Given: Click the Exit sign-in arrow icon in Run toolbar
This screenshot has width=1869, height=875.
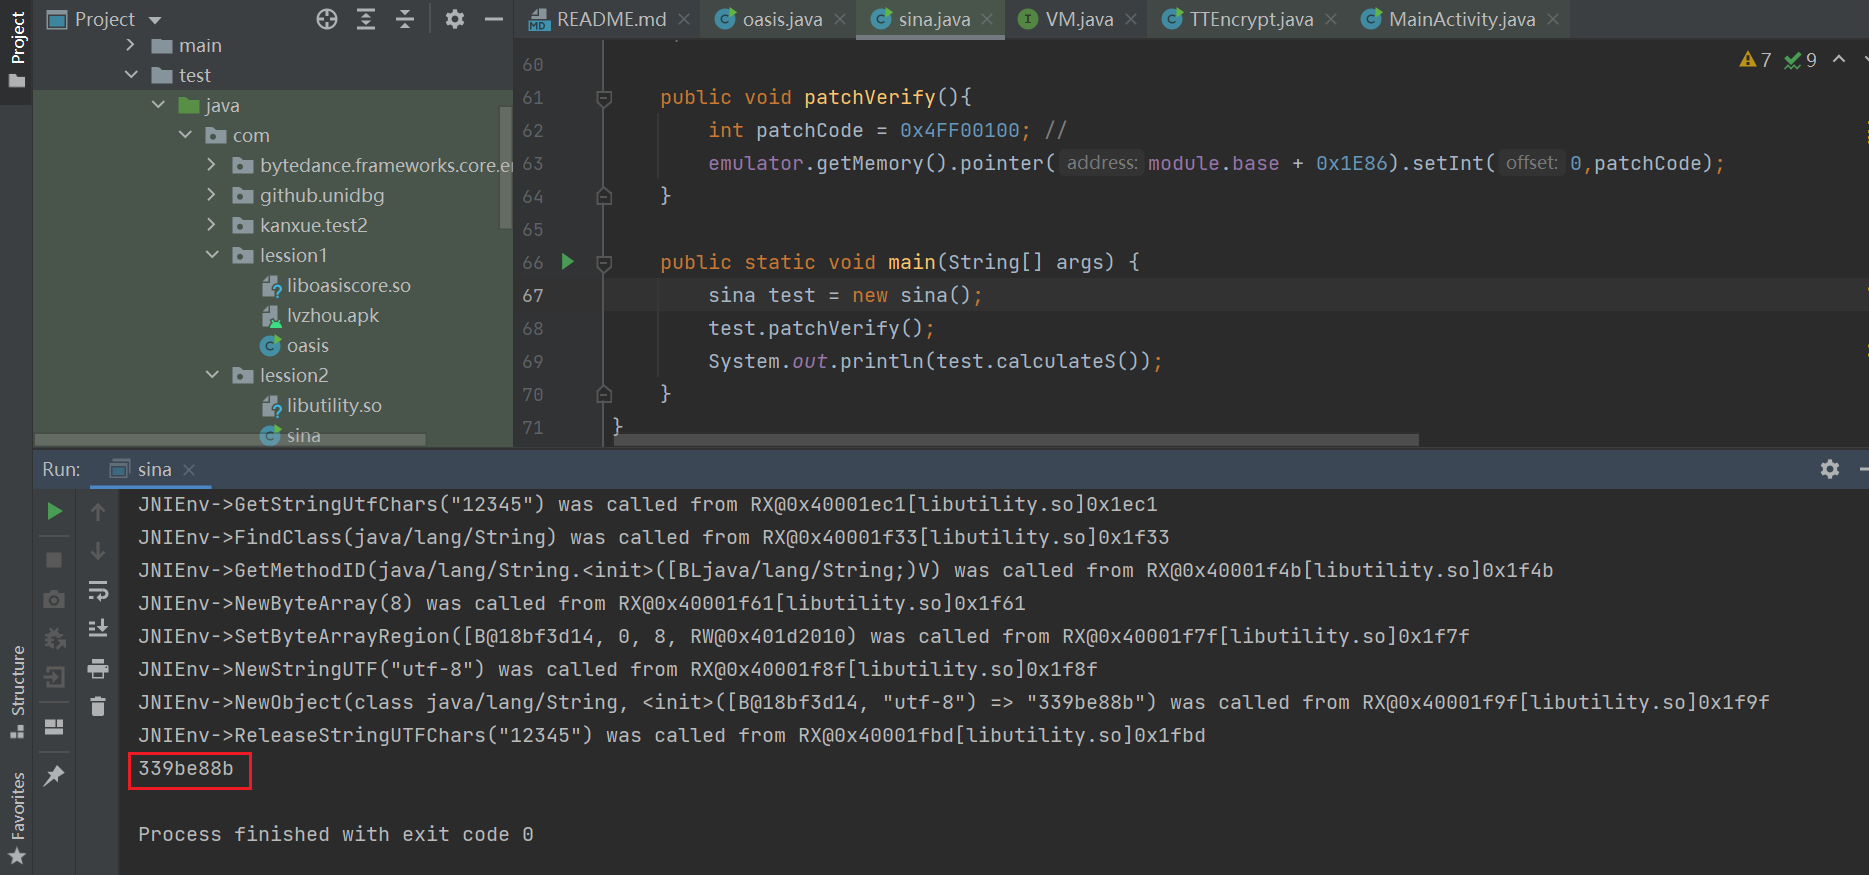Looking at the screenshot, I should tap(55, 677).
